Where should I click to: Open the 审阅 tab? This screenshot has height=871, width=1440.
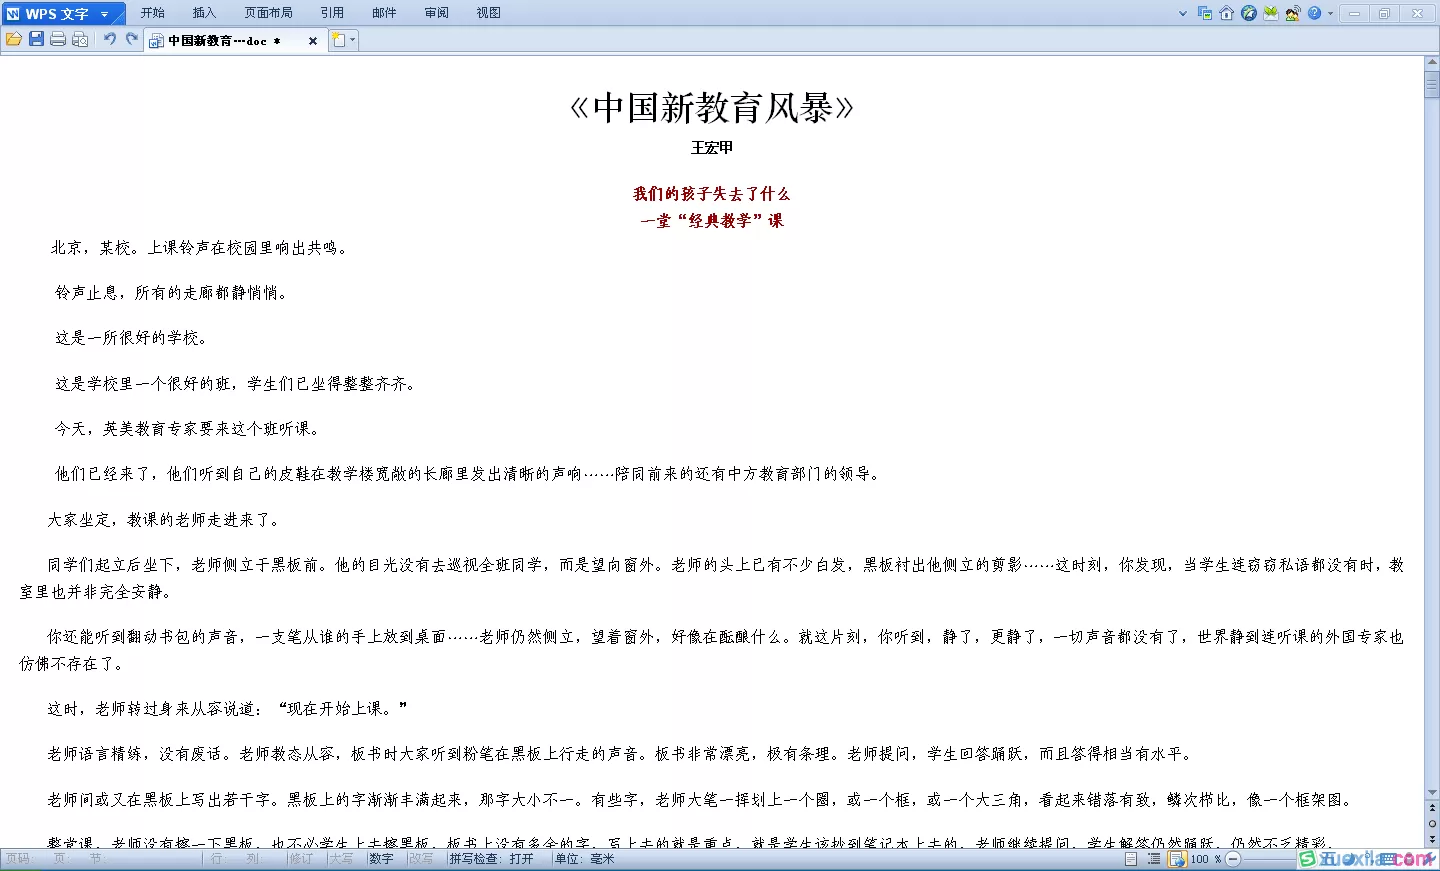click(436, 13)
